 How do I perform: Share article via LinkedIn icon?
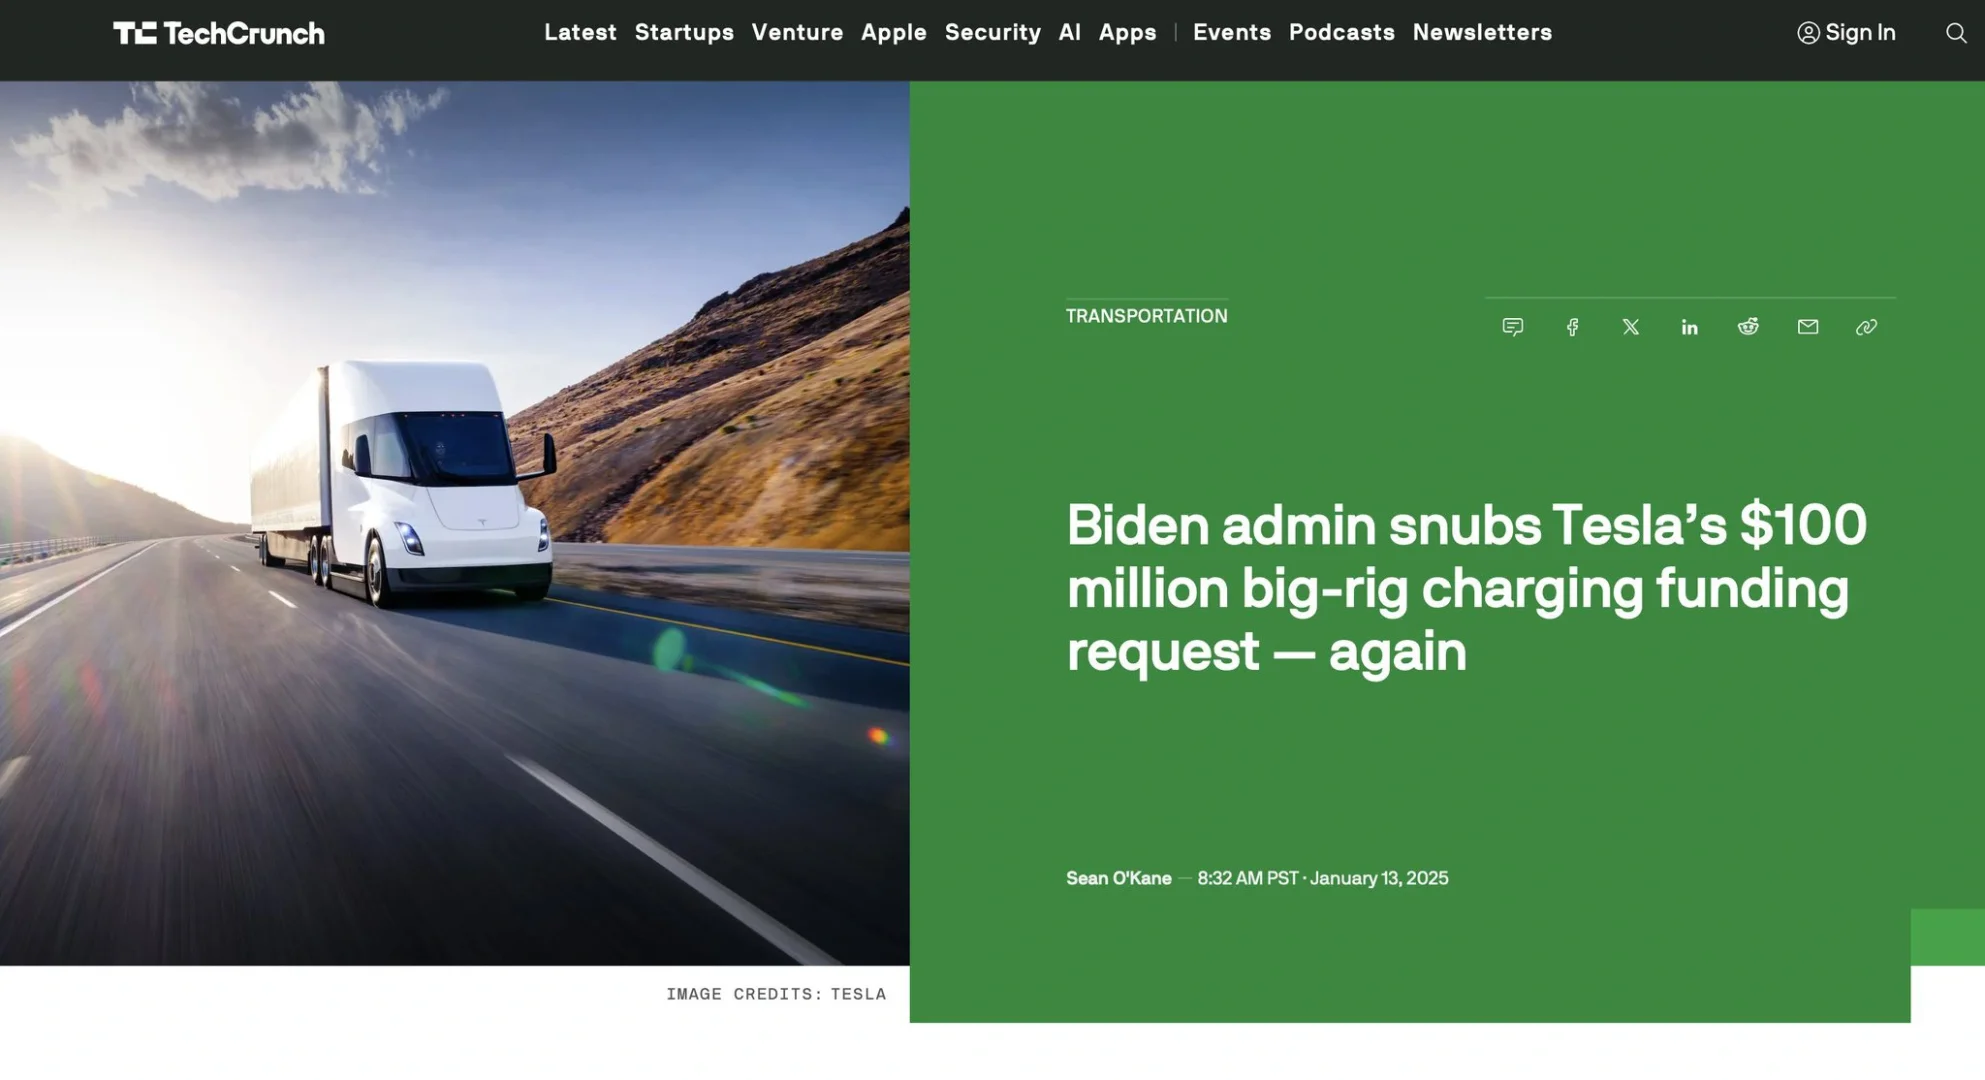point(1689,327)
